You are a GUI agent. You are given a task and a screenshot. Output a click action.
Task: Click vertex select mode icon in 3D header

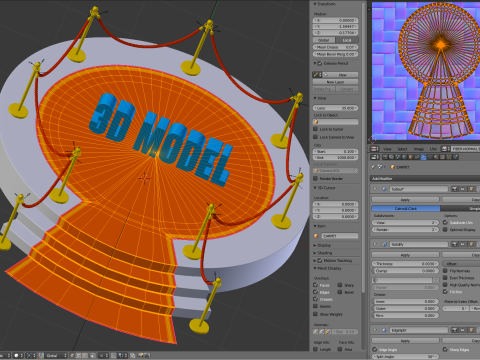72,356
